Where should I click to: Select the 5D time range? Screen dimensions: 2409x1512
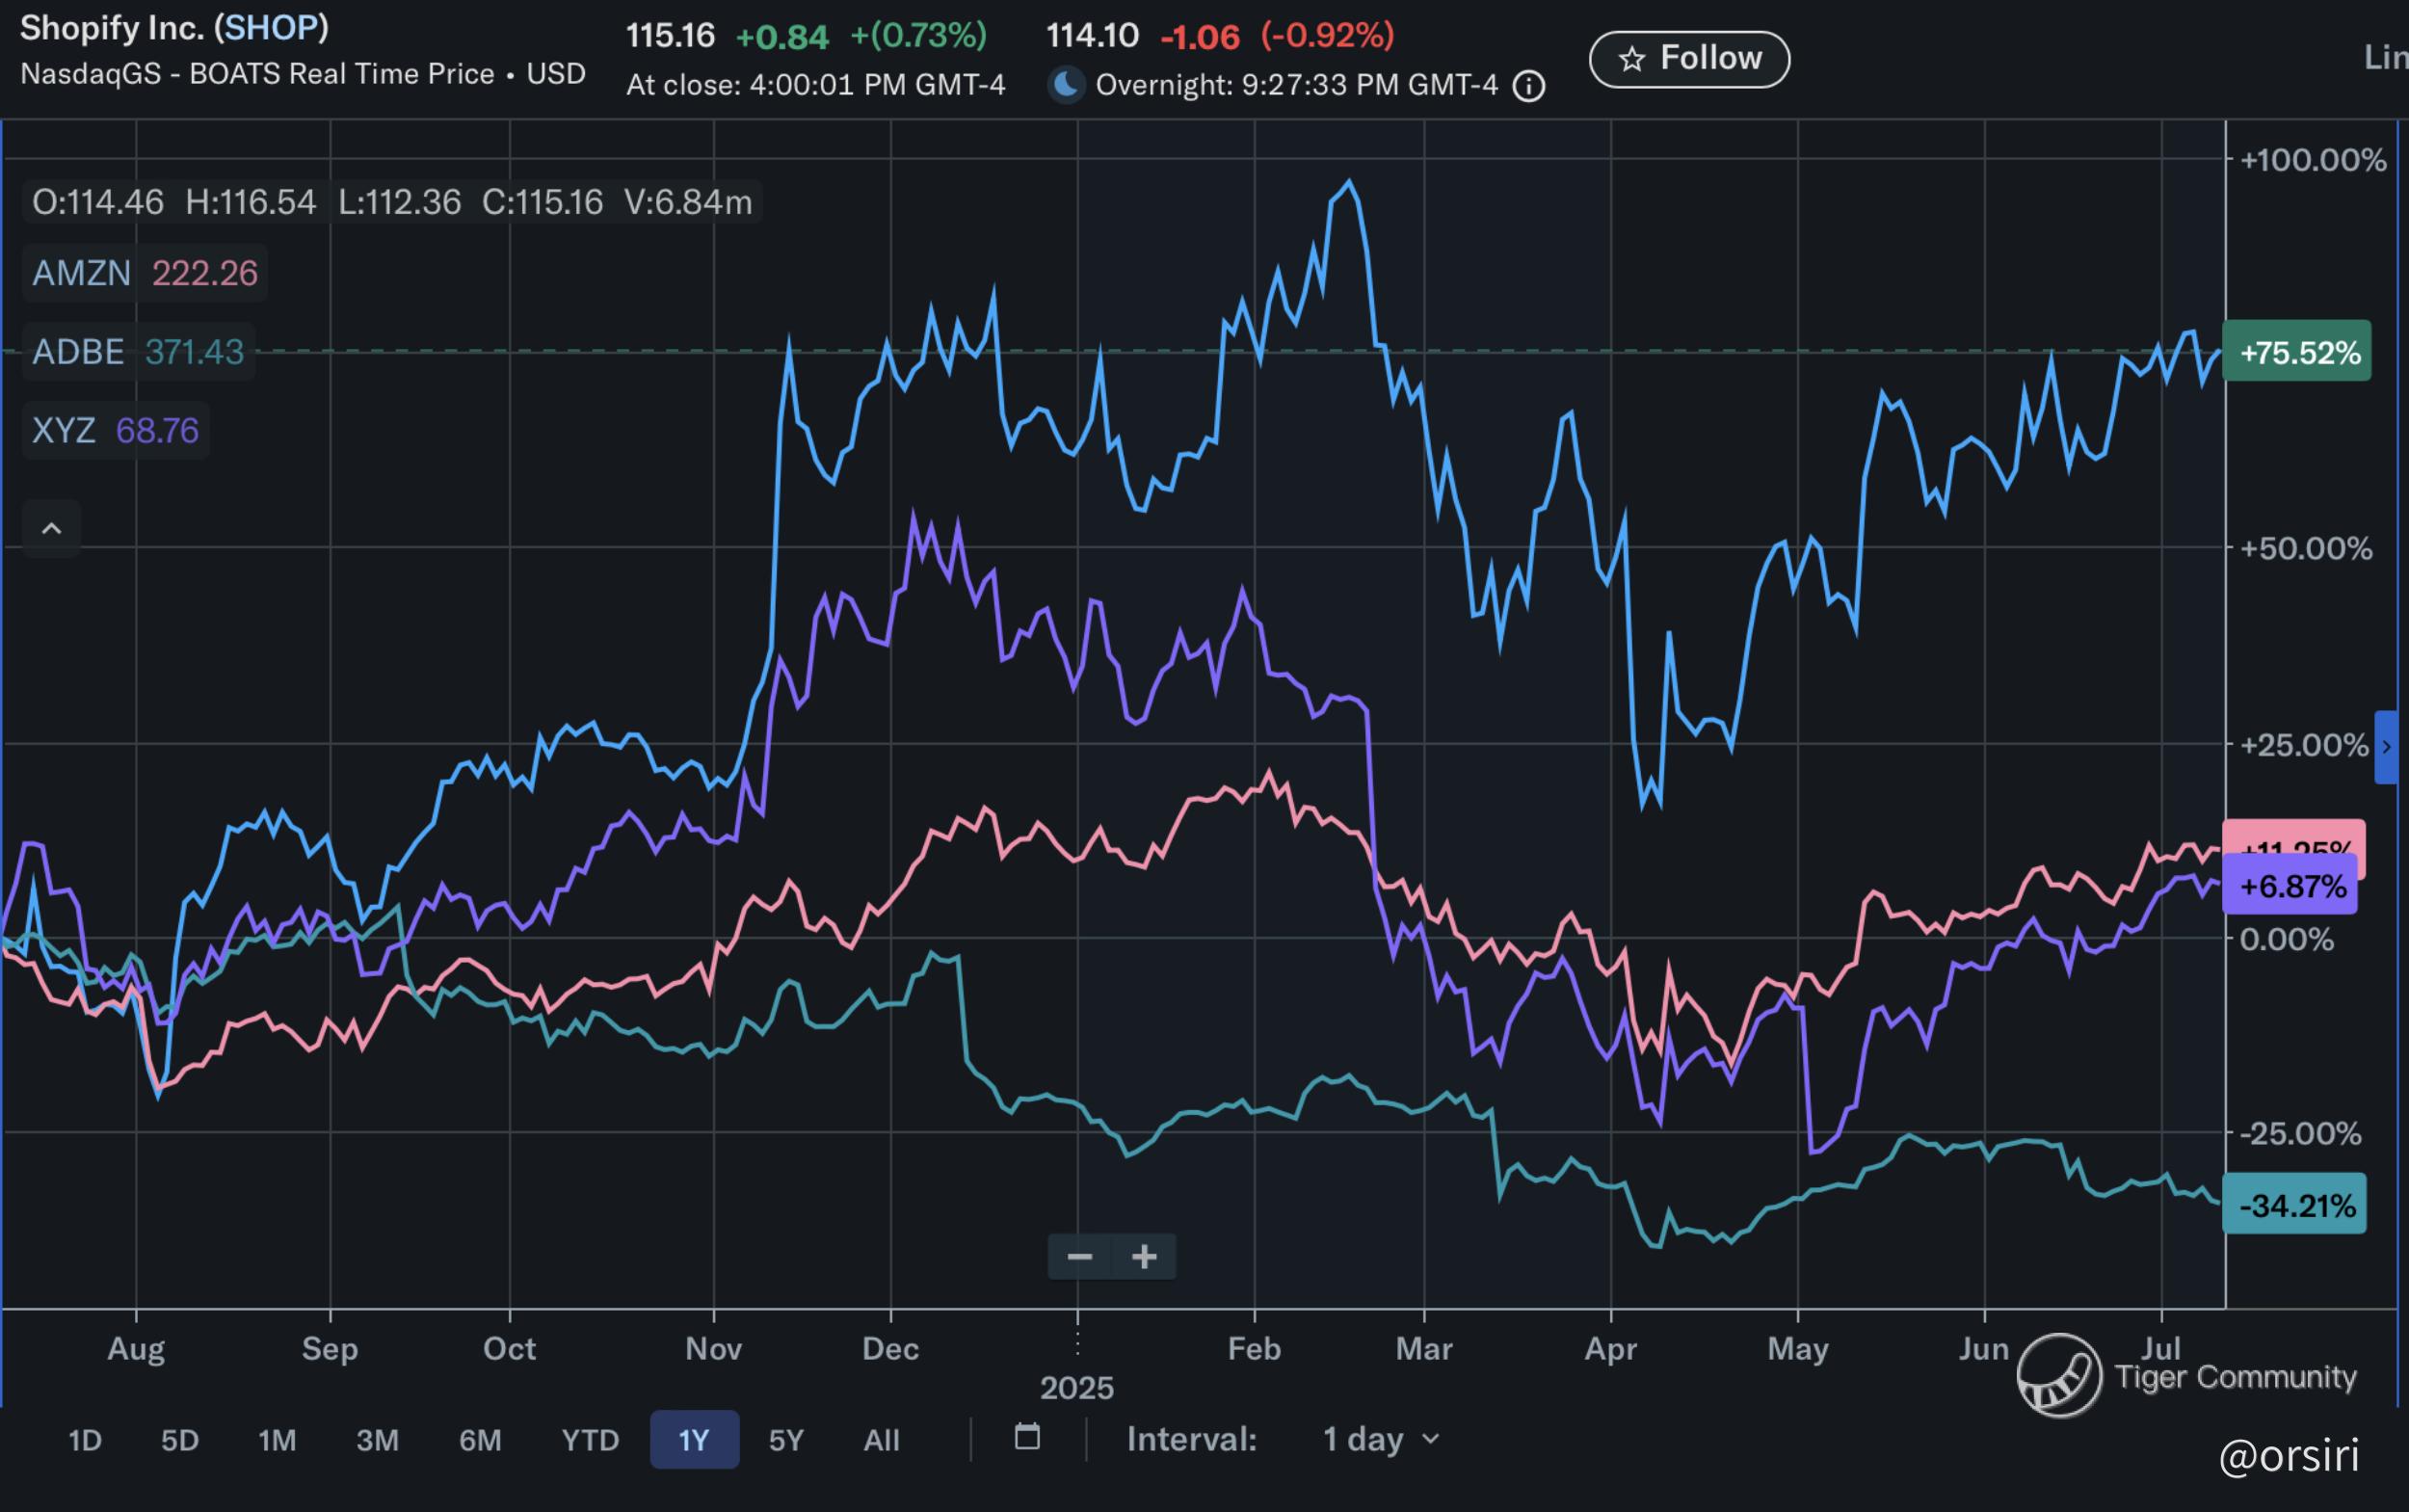pos(180,1440)
